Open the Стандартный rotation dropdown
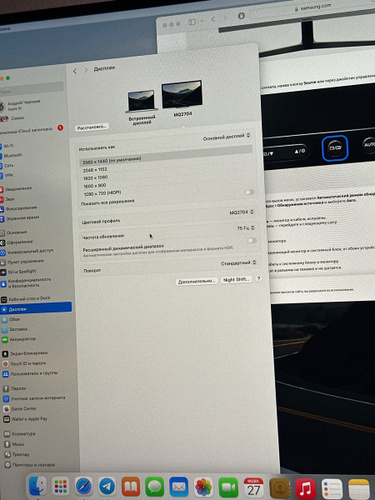Image resolution: width=375 pixels, height=500 pixels. [x=238, y=263]
